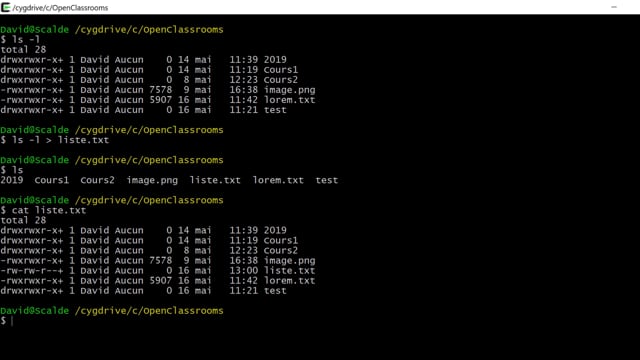Click the '-rw-rw-r--+' permissions string

click(x=32, y=271)
